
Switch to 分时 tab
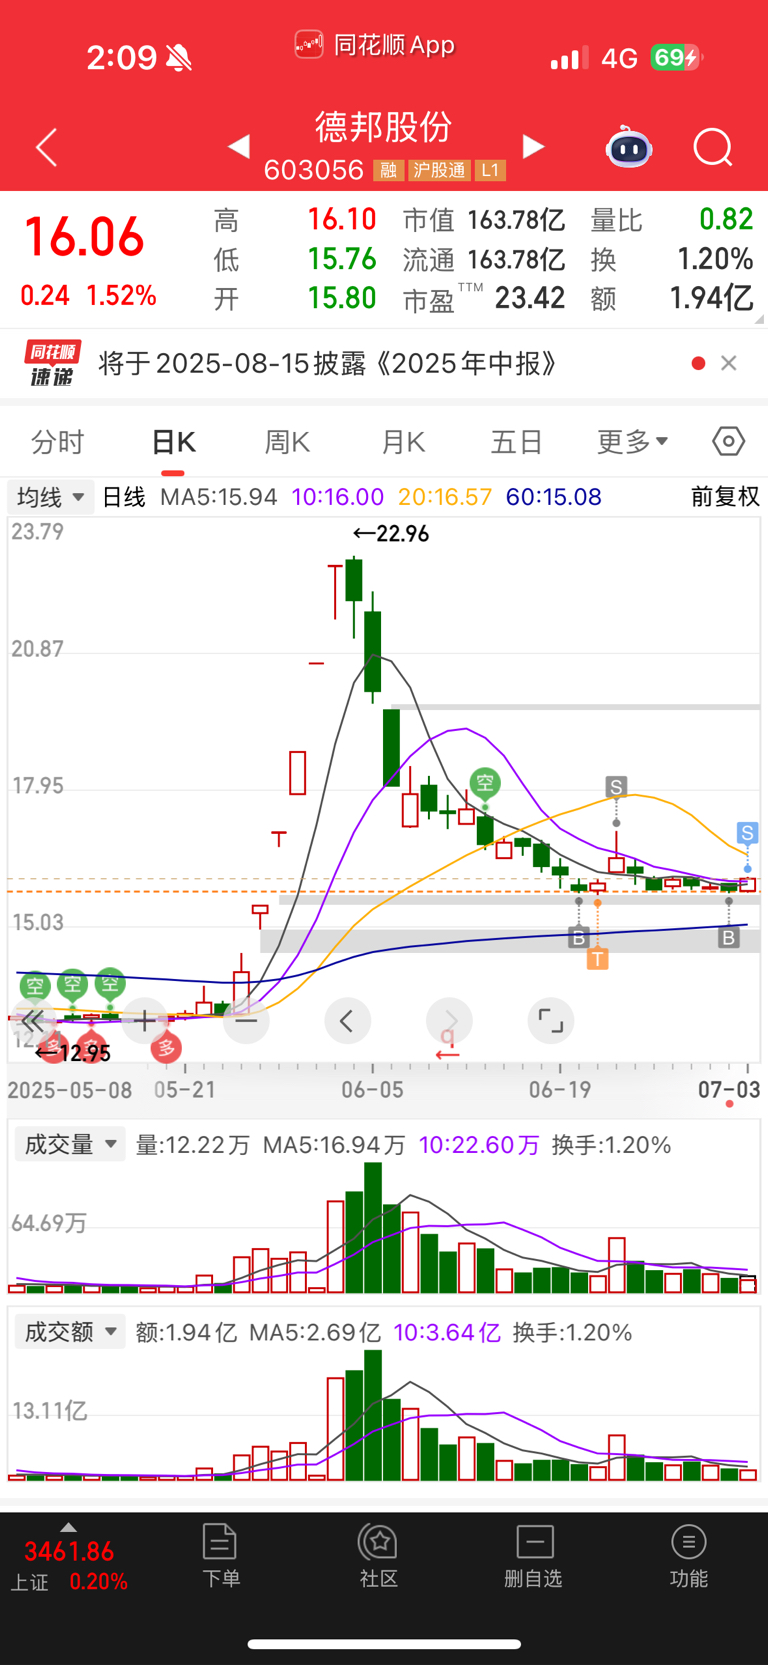coord(58,442)
